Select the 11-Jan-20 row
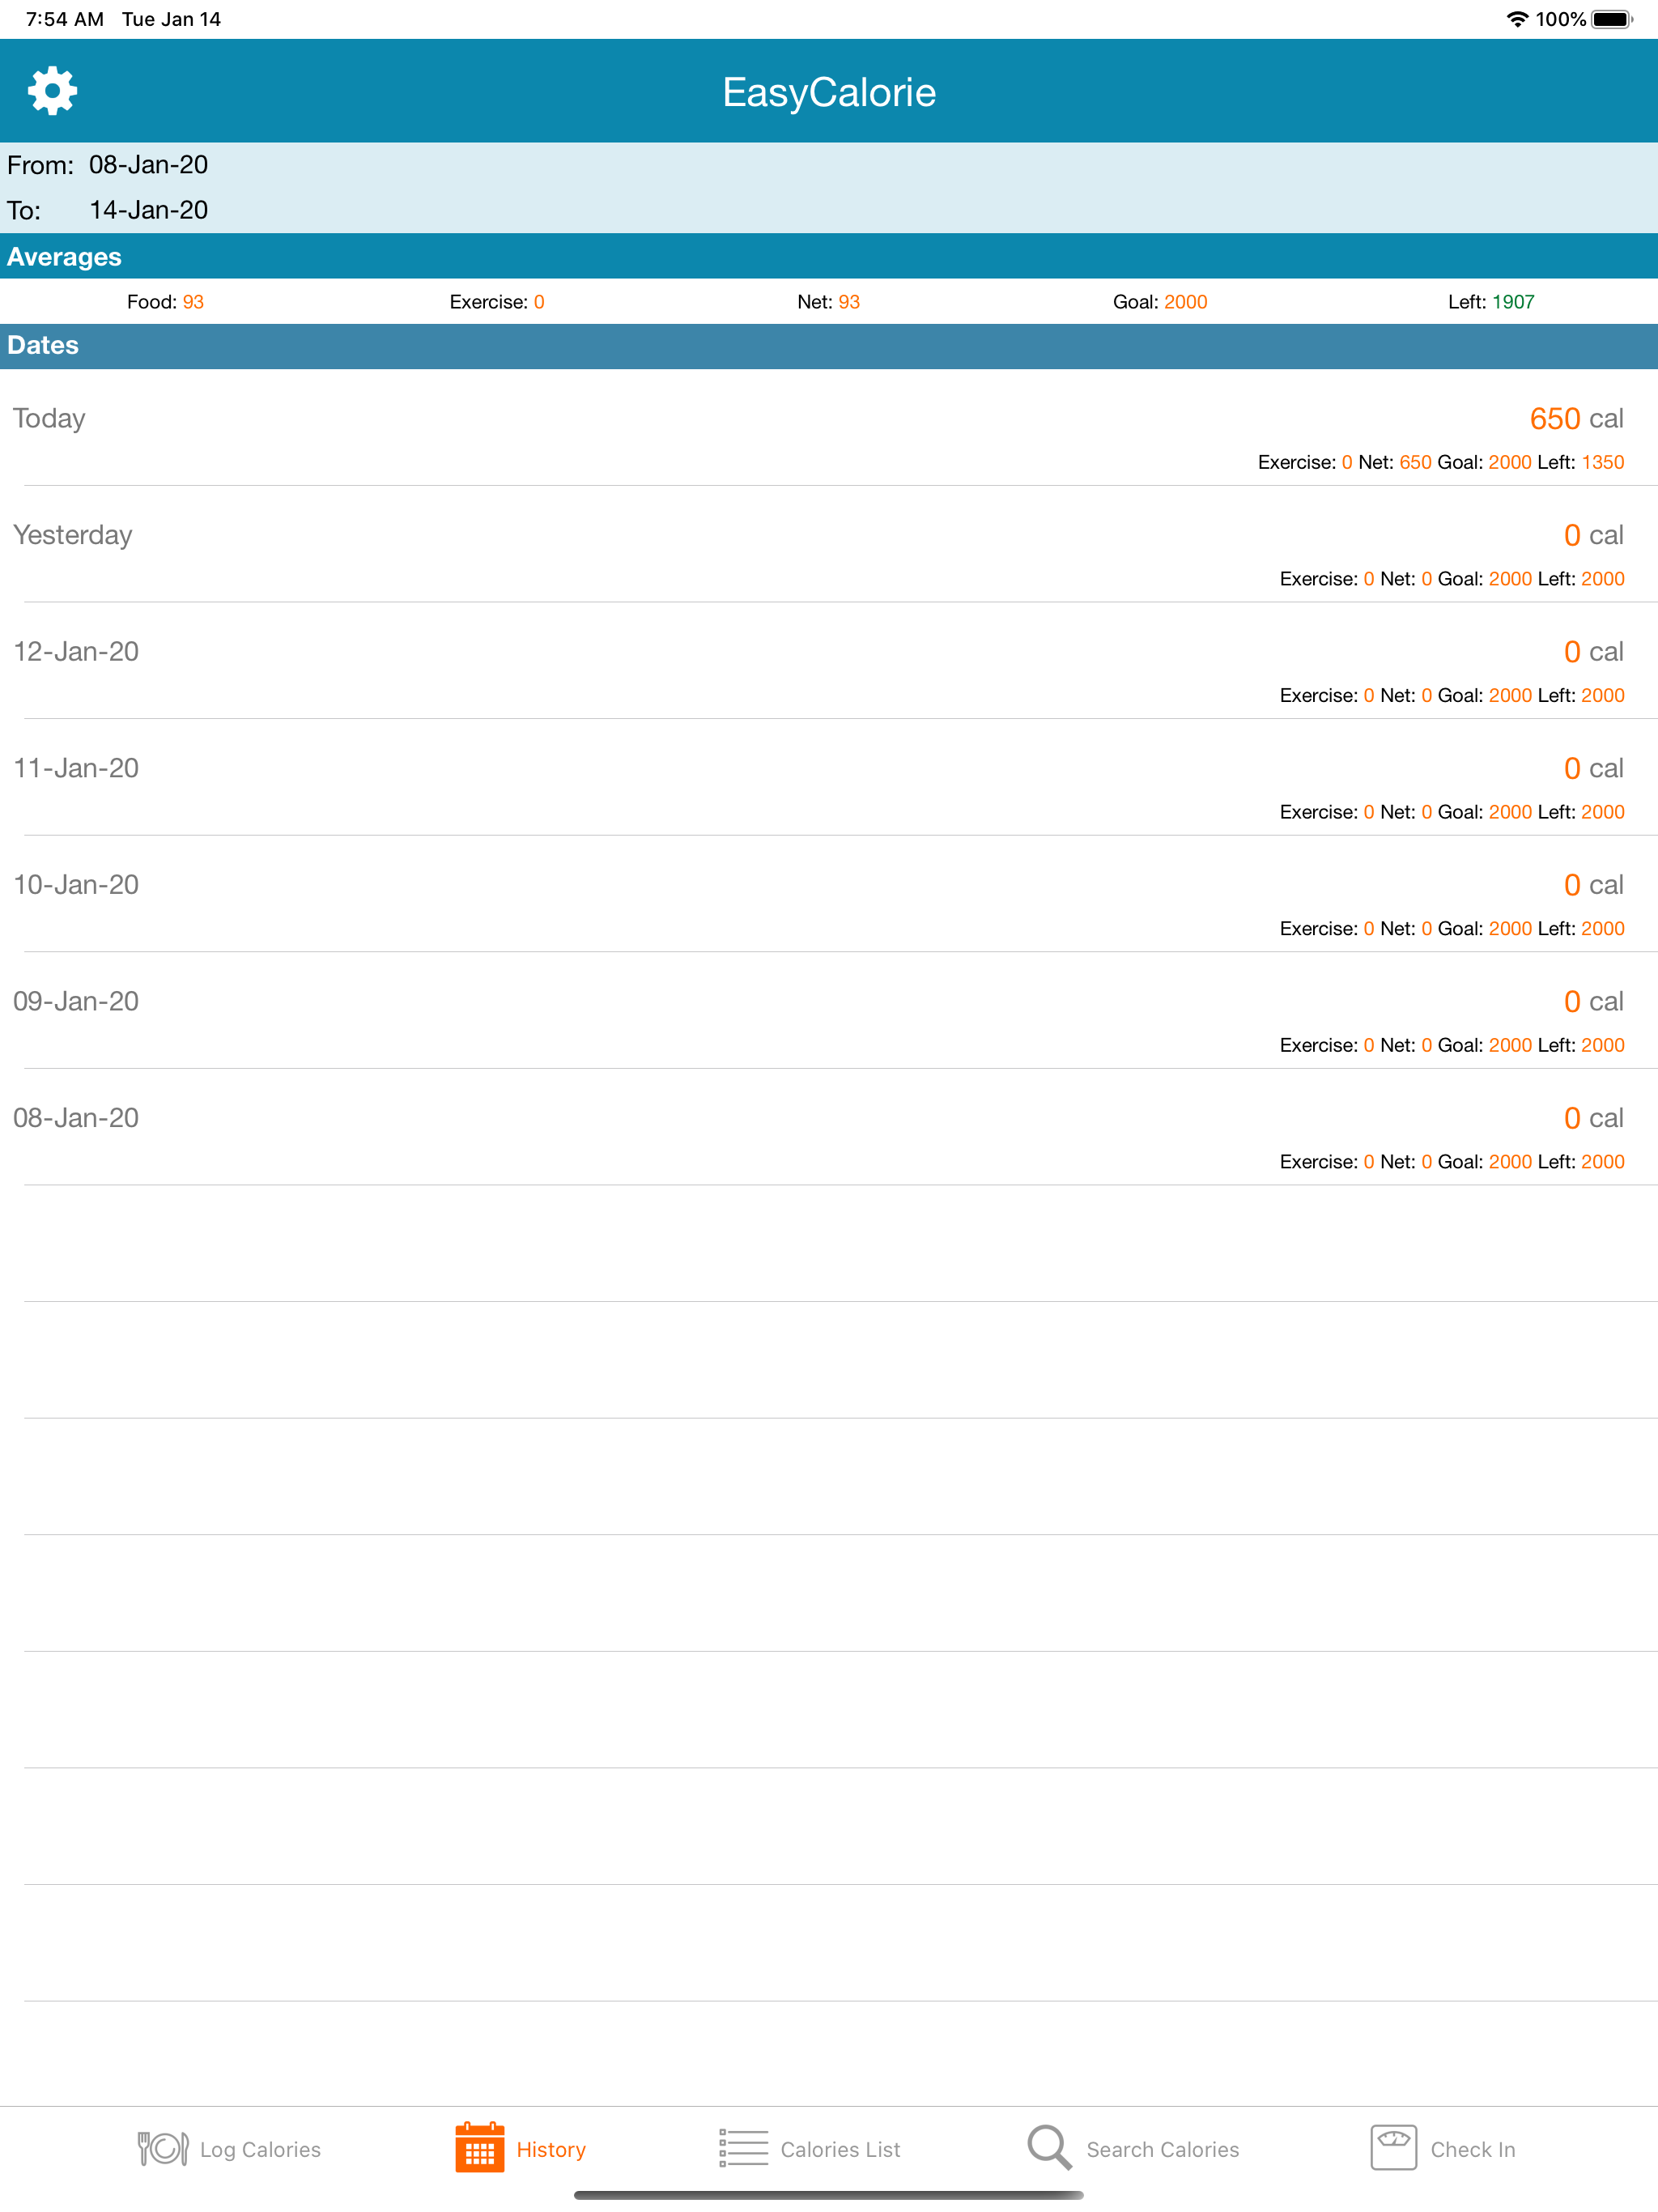This screenshot has height=2212, width=1658. pos(829,777)
